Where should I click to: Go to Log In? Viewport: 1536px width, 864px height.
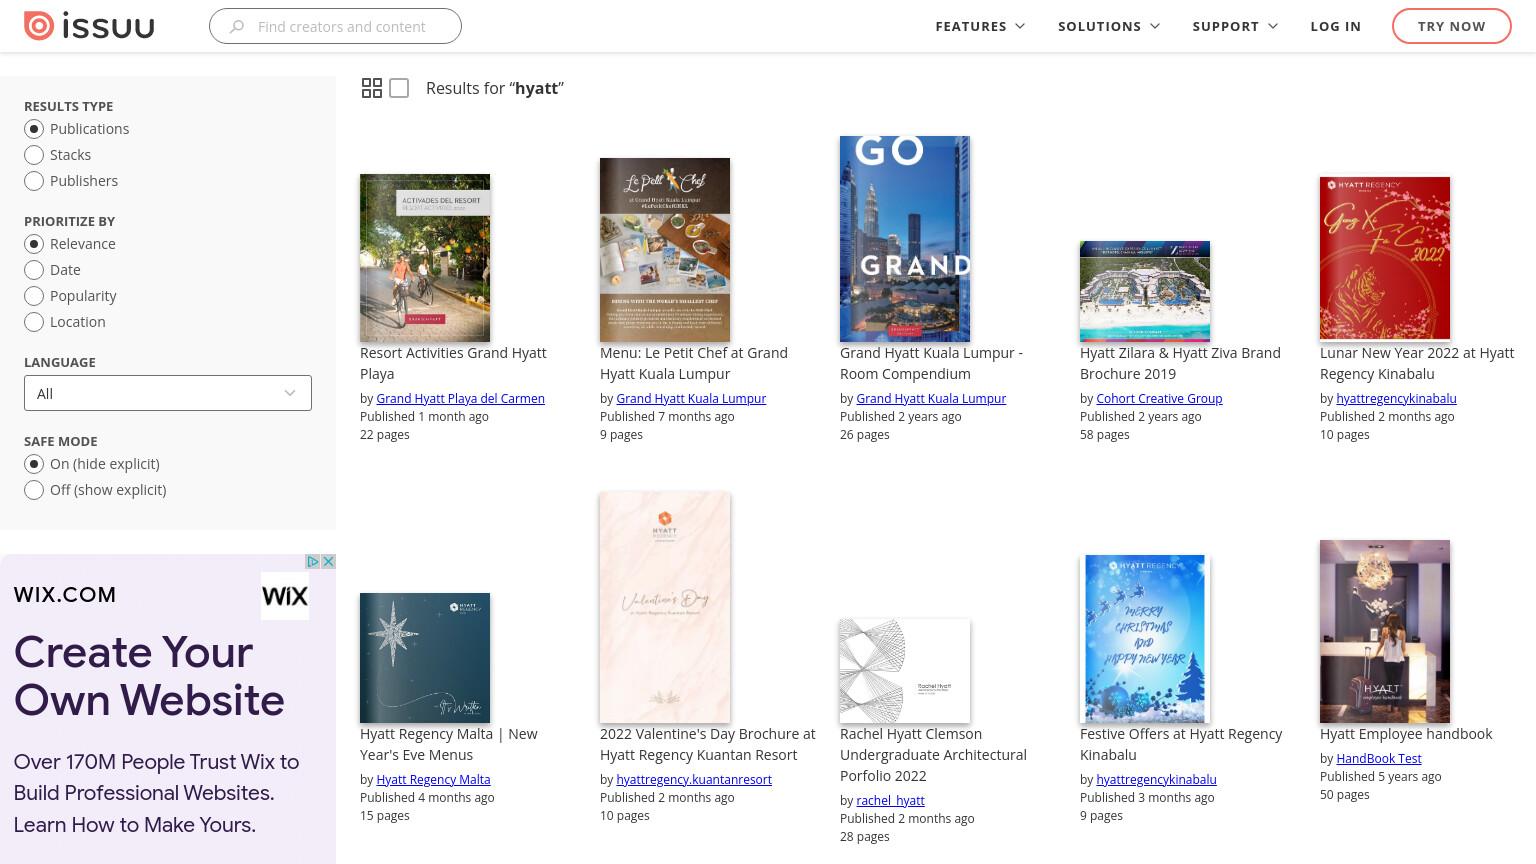(1336, 26)
